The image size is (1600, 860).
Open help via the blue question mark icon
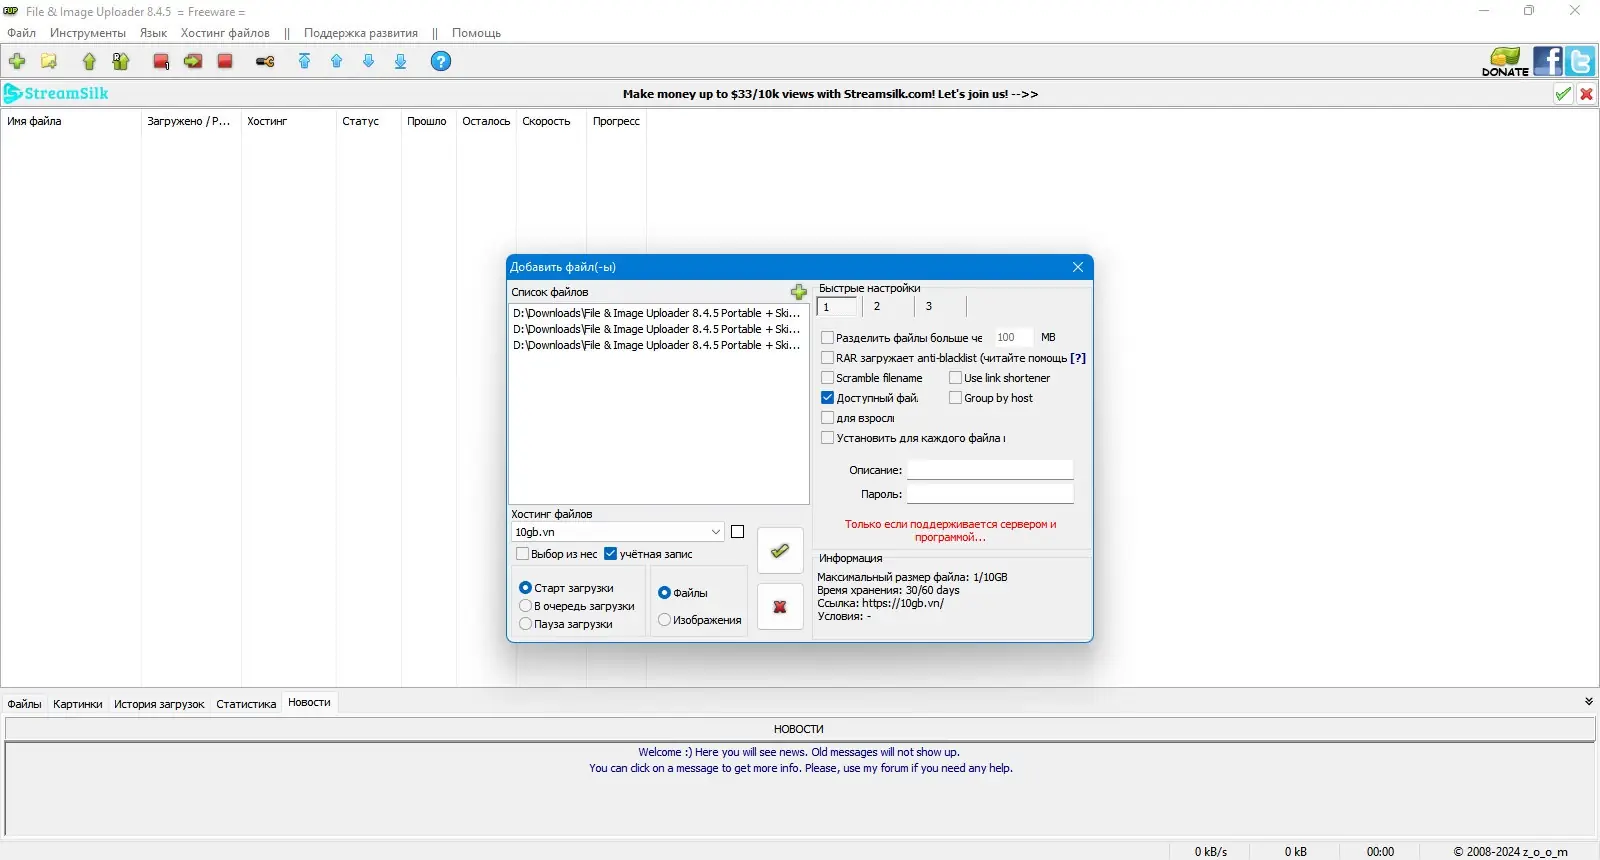pyautogui.click(x=441, y=61)
